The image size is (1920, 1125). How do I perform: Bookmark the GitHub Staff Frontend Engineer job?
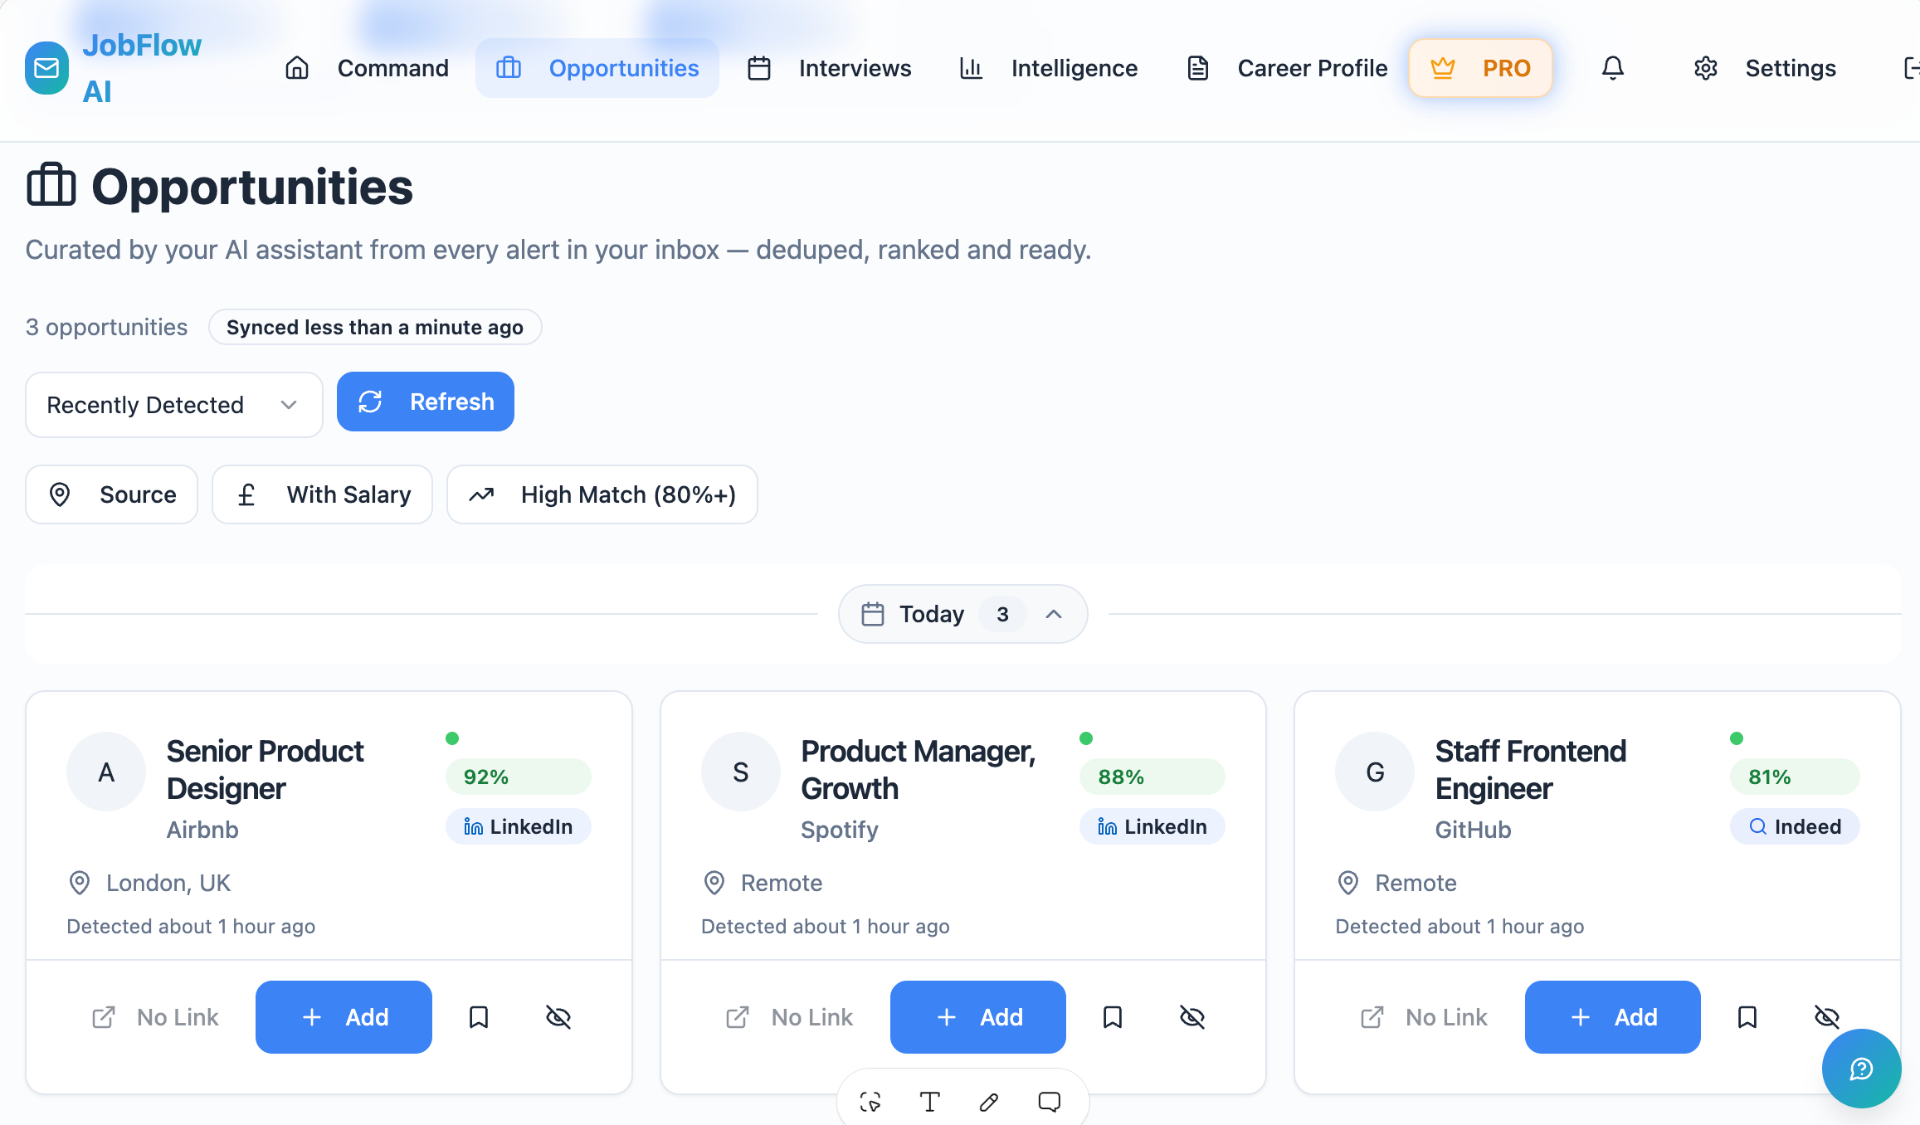pos(1747,1017)
